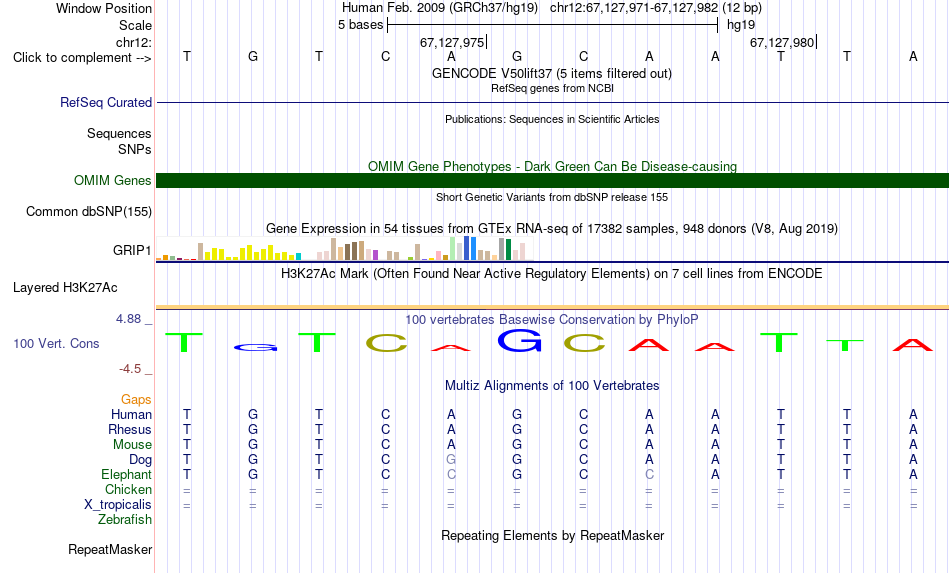Click the 67,127,975 position marker

pyautogui.click(x=452, y=42)
